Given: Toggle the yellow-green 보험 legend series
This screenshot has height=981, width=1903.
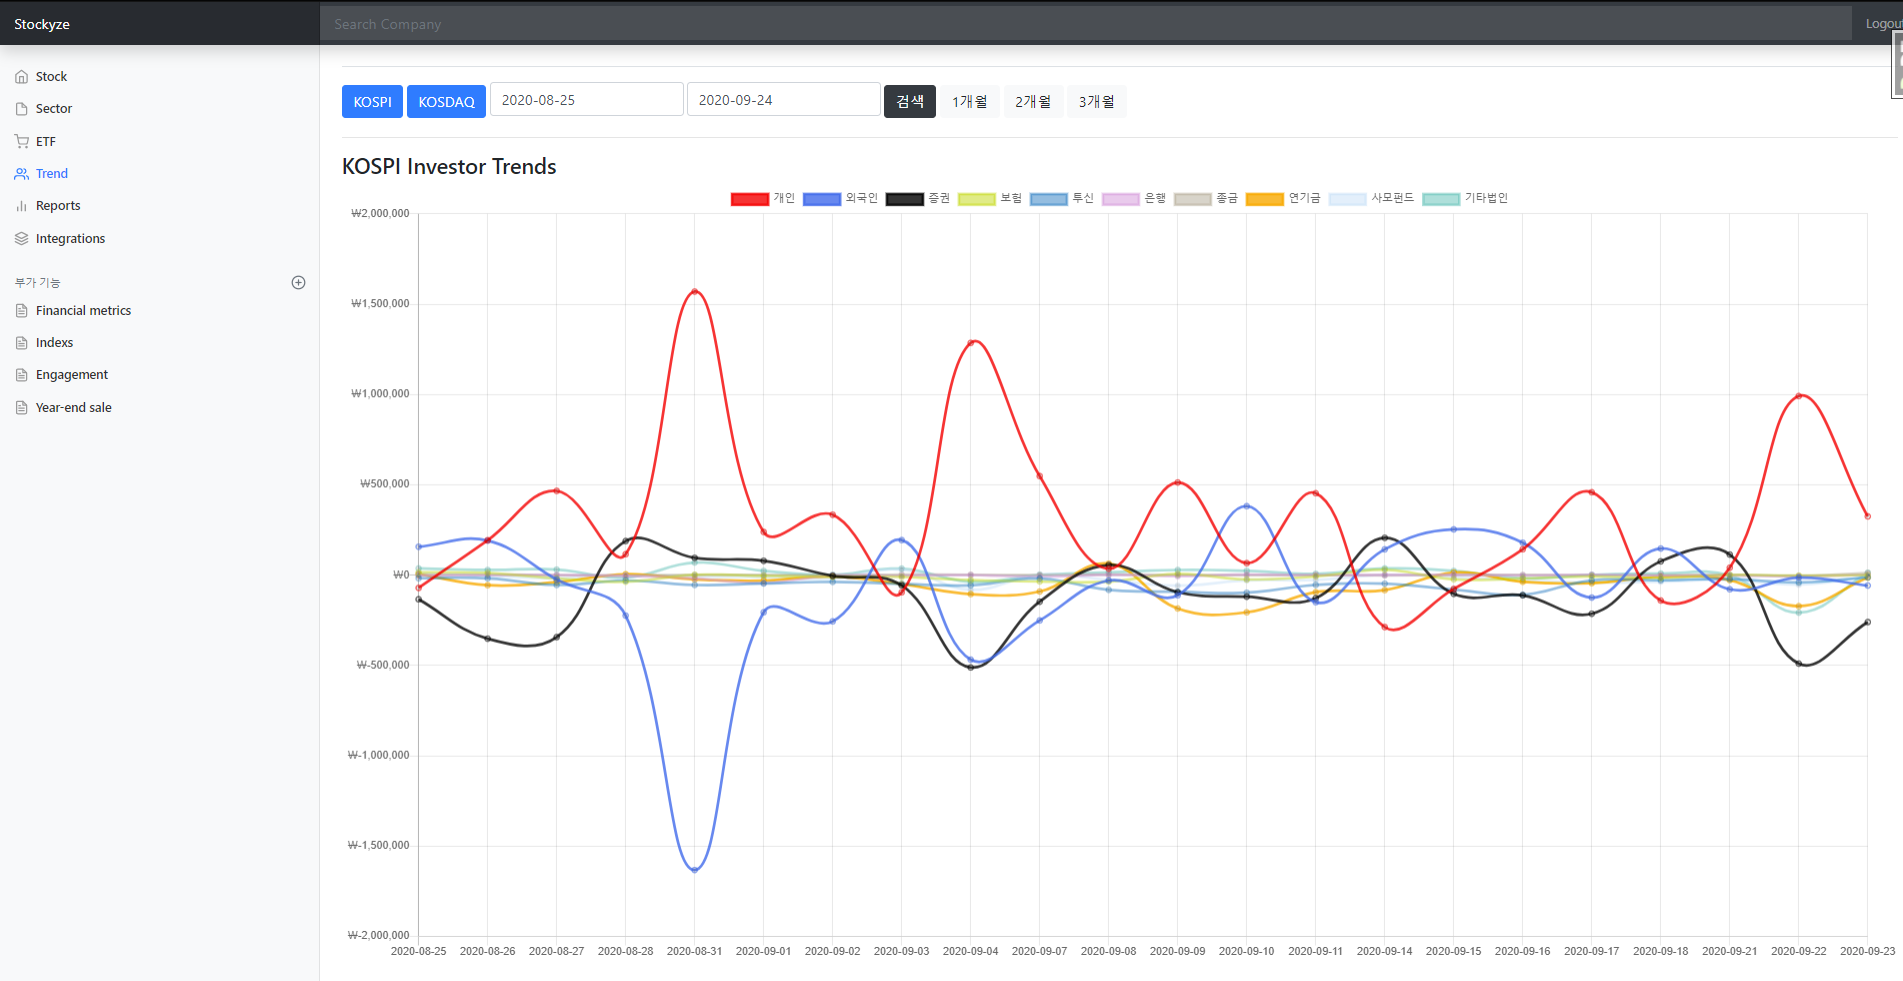Looking at the screenshot, I should pos(990,199).
